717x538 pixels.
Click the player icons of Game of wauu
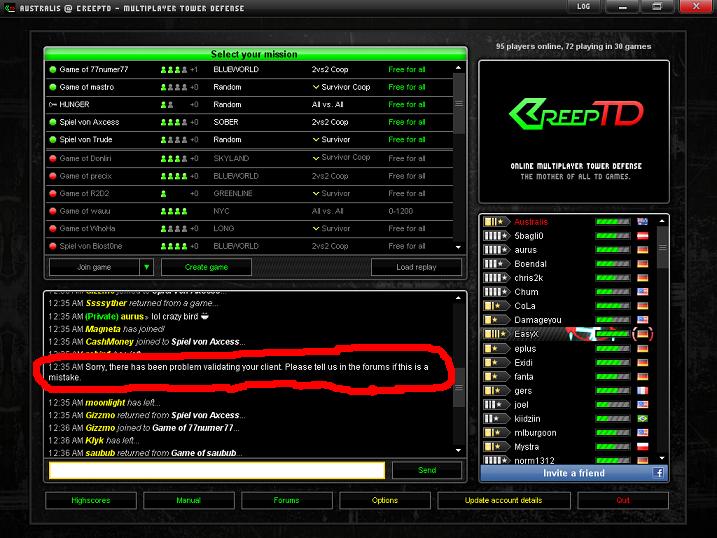[174, 211]
